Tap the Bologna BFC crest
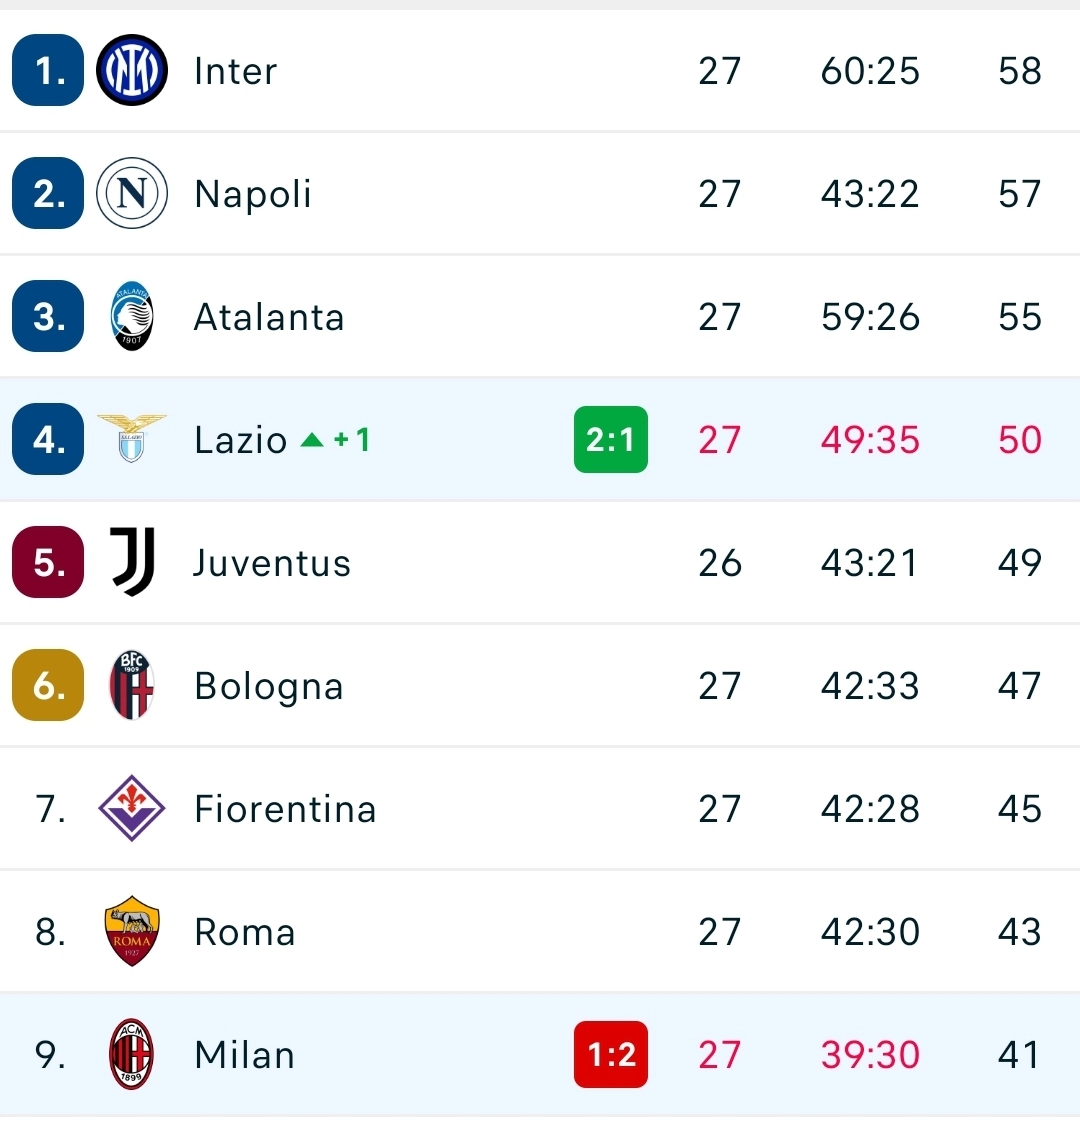Image resolution: width=1080 pixels, height=1121 pixels. tap(132, 685)
